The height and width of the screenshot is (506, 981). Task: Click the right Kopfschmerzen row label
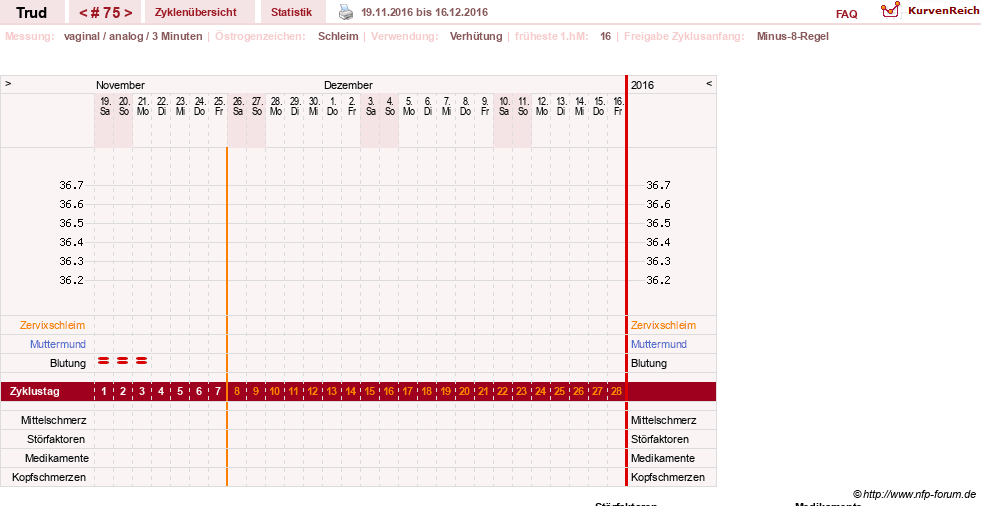(668, 477)
